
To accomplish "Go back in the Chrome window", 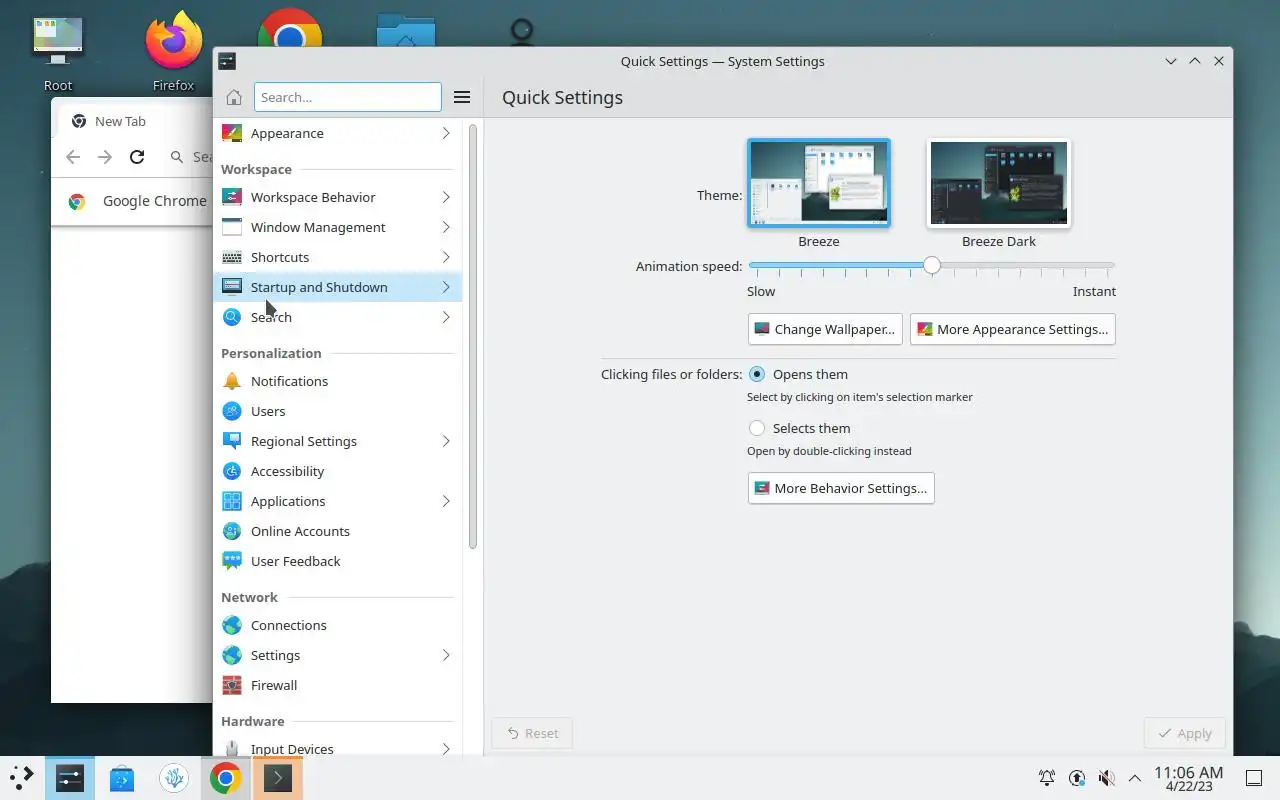I will point(73,157).
